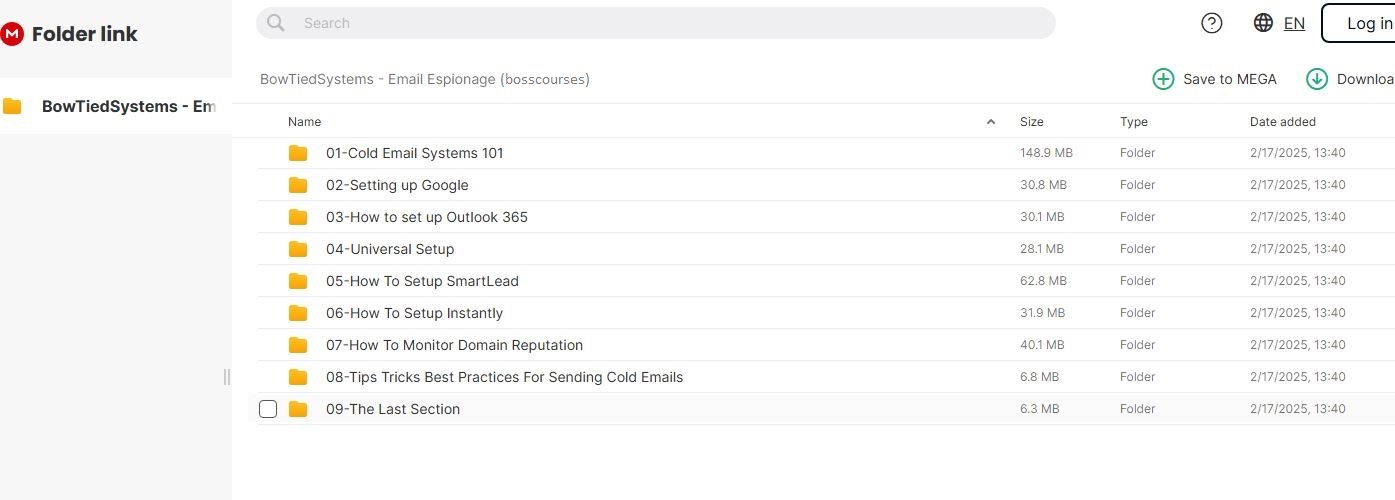Toggle the Name column sort arrow
This screenshot has width=1395, height=500.
pyautogui.click(x=991, y=122)
